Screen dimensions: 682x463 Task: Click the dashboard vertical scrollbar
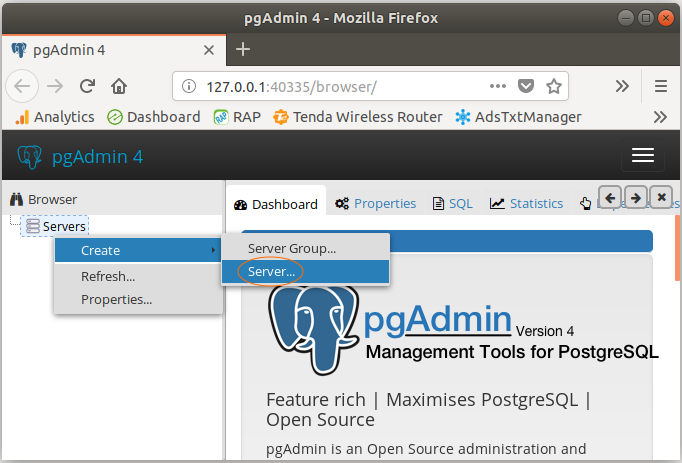677,248
